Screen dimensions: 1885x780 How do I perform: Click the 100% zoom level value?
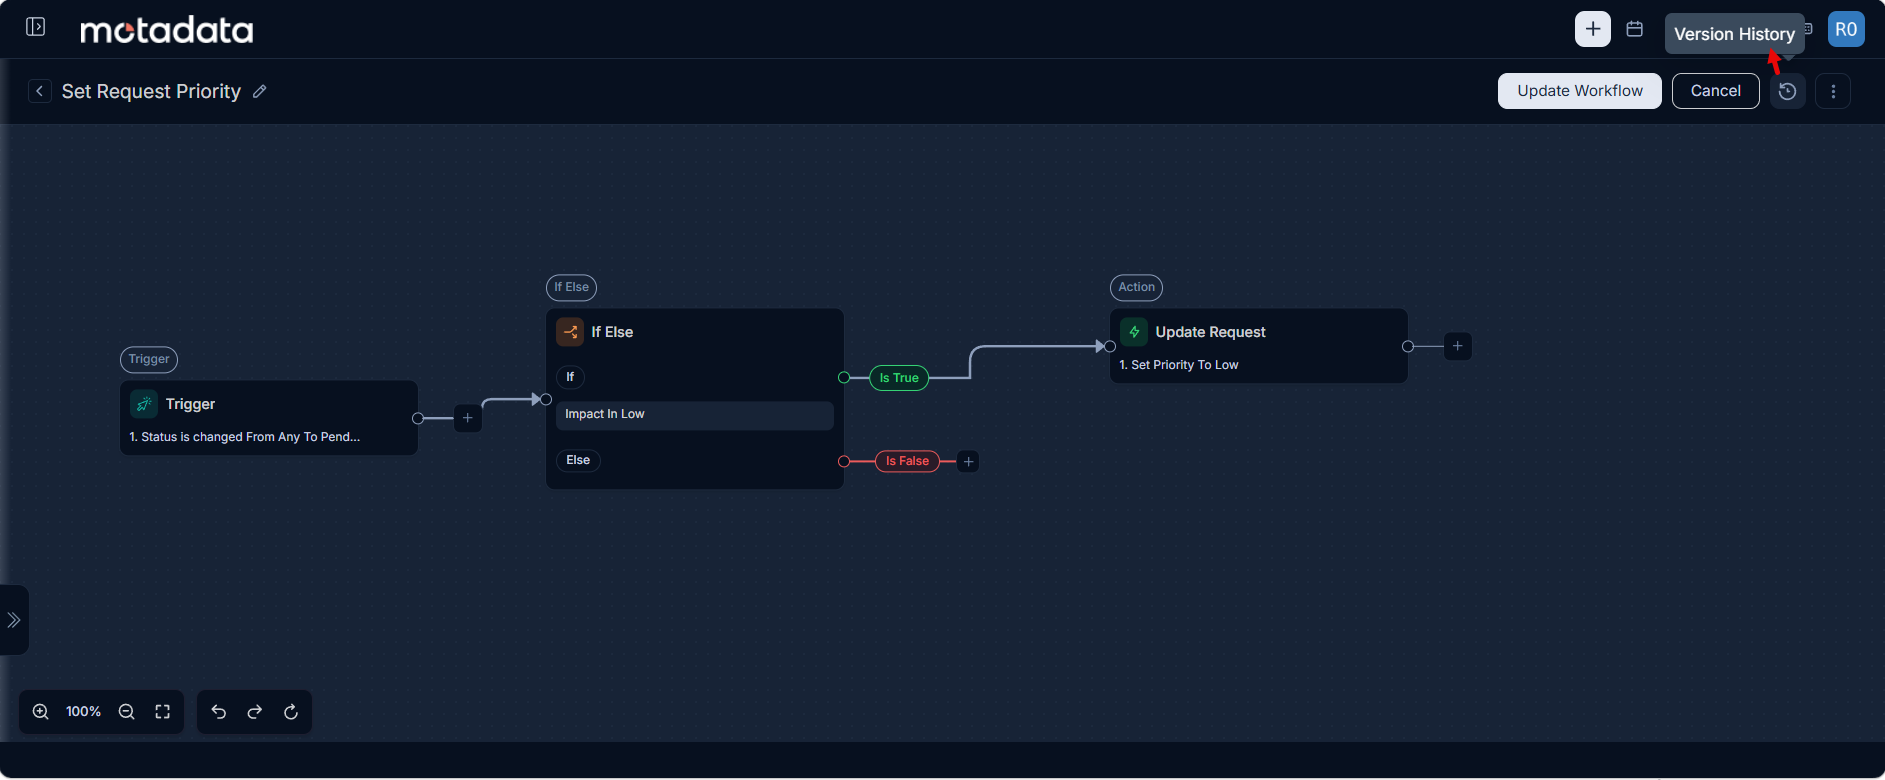point(84,712)
